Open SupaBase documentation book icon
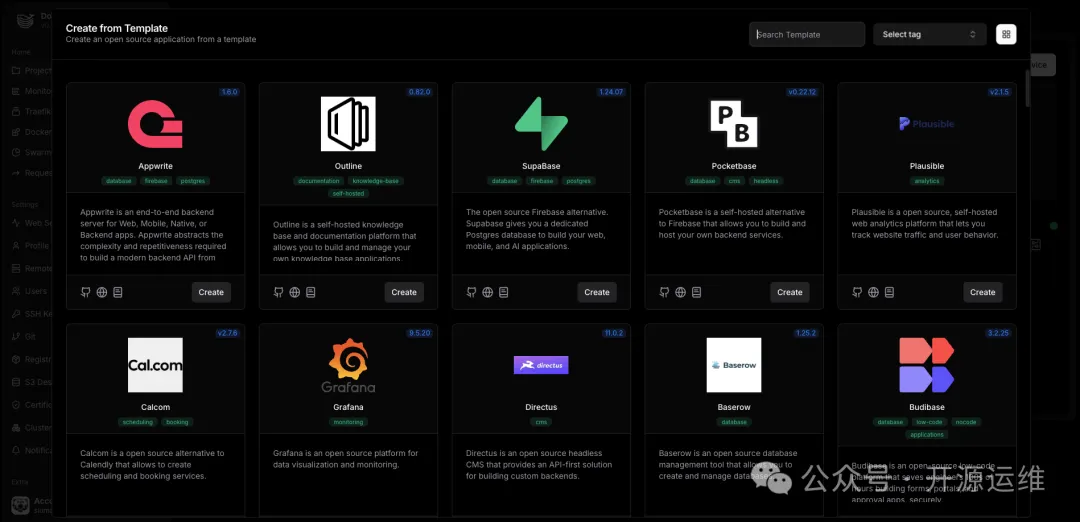Viewport: 1080px width, 522px height. click(x=503, y=292)
